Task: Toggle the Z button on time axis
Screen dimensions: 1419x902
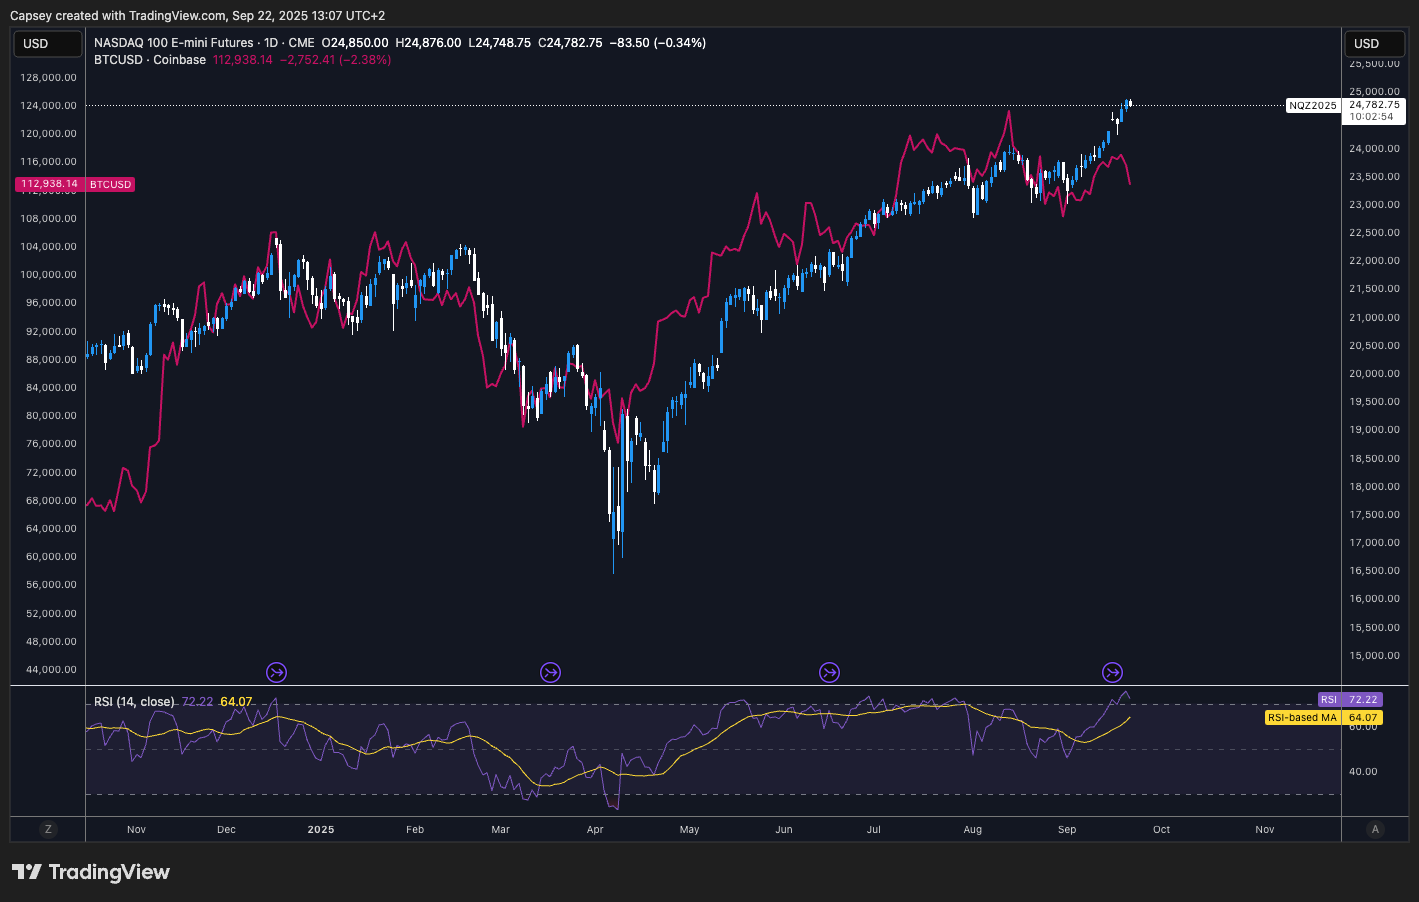Action: (x=47, y=829)
